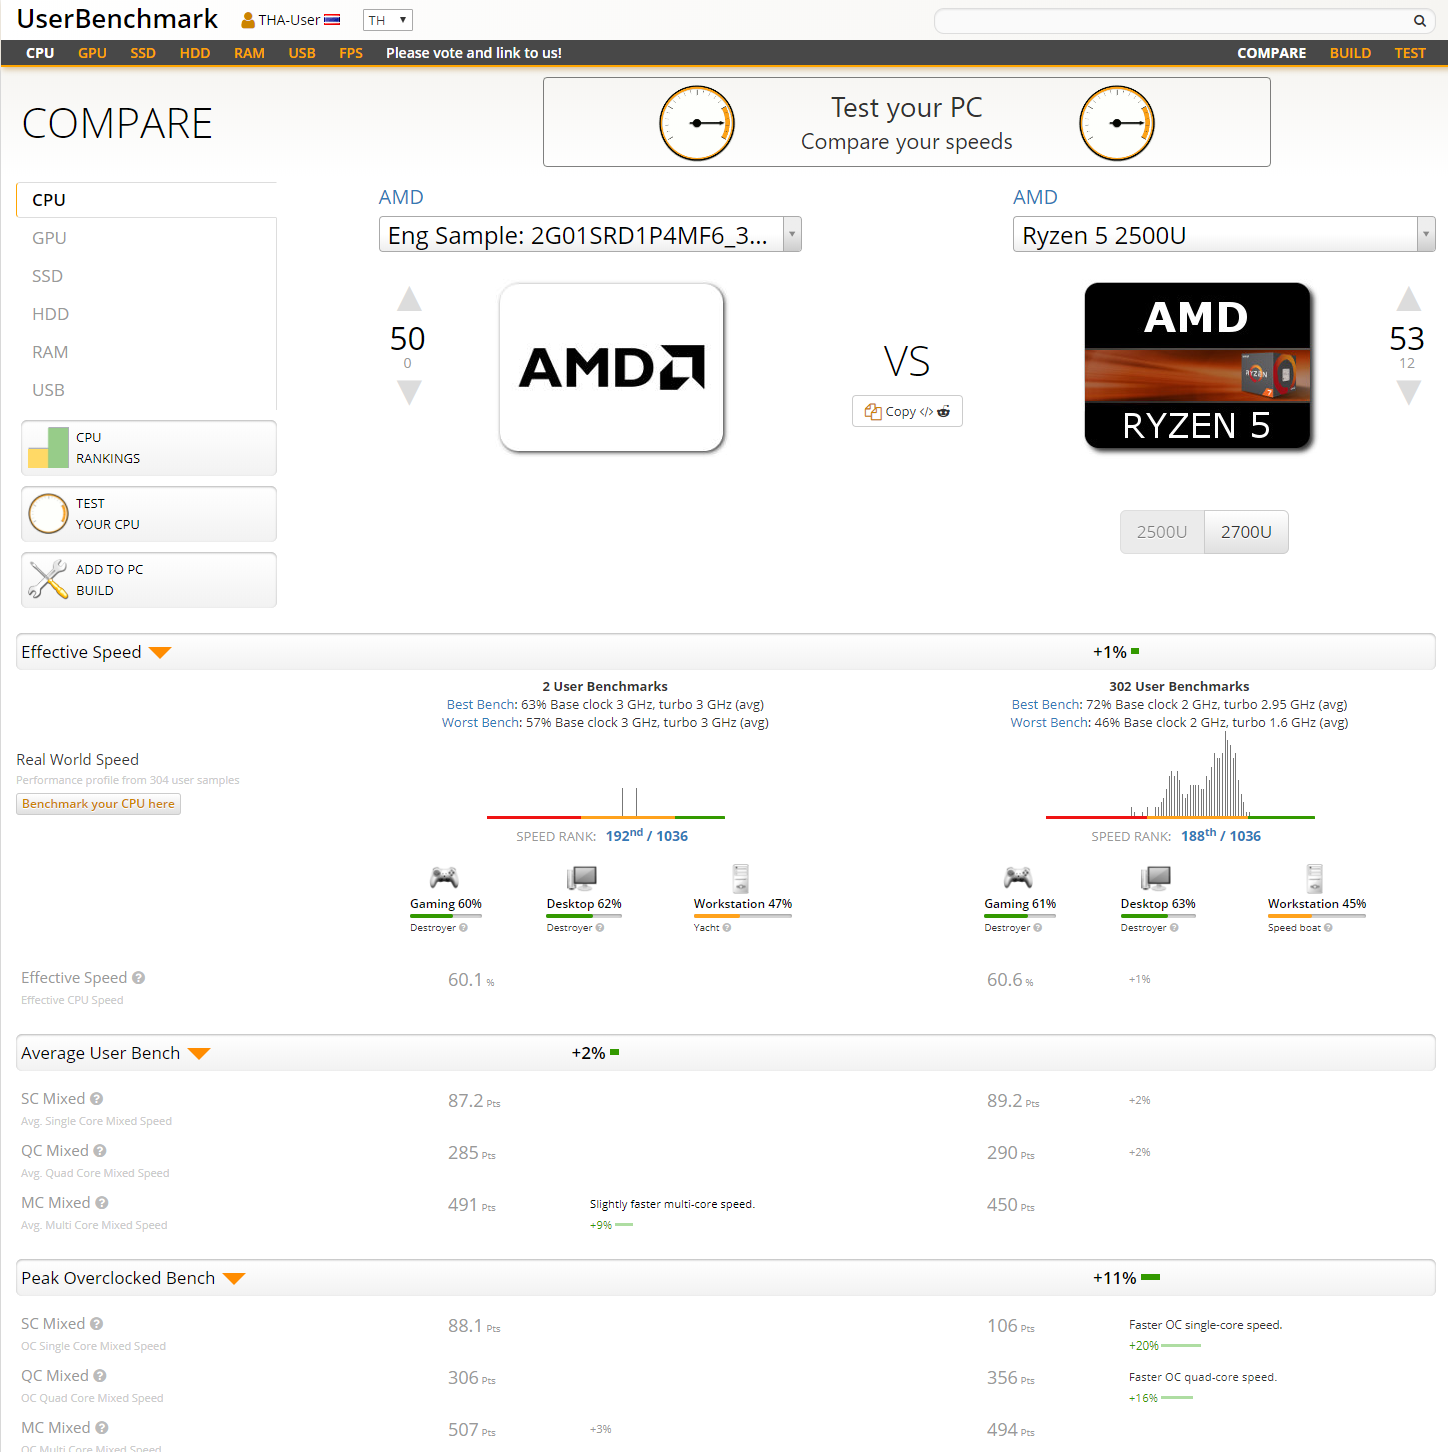Click the CPU Rankings bar chart icon
Screen dimensions: 1448x1452
(48, 448)
